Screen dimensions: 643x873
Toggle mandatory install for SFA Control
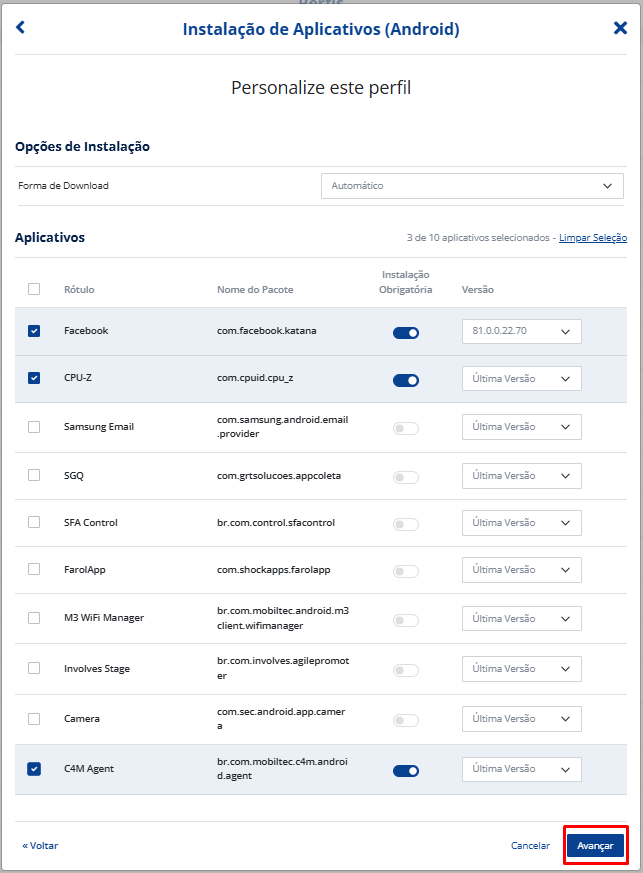click(406, 524)
